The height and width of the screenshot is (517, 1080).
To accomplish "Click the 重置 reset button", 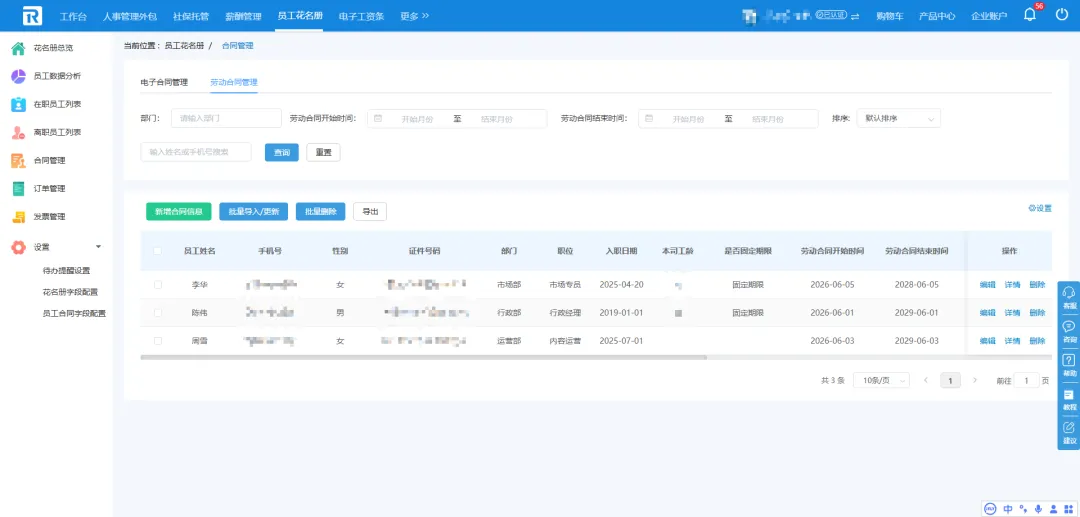I will [323, 152].
